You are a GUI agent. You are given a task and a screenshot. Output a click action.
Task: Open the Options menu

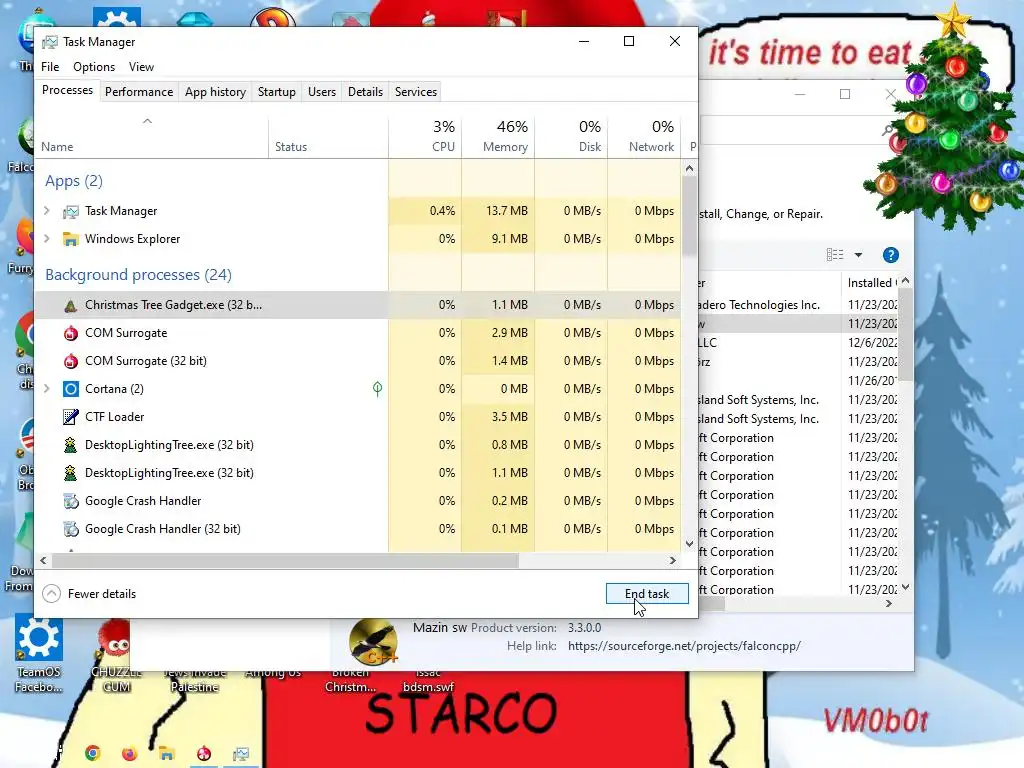(94, 67)
